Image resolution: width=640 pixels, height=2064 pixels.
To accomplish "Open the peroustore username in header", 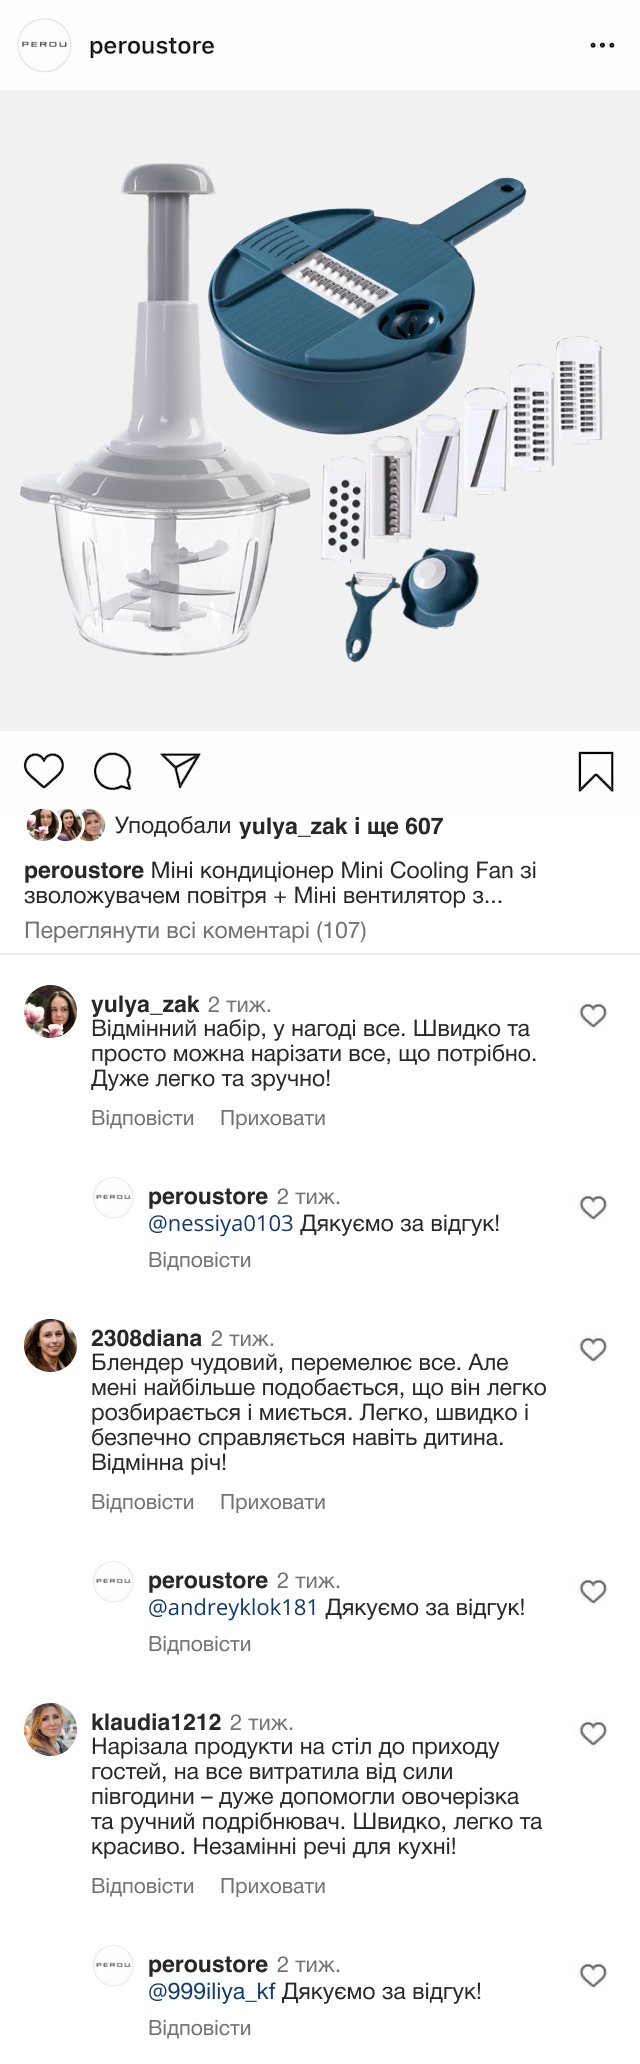I will pyautogui.click(x=152, y=46).
